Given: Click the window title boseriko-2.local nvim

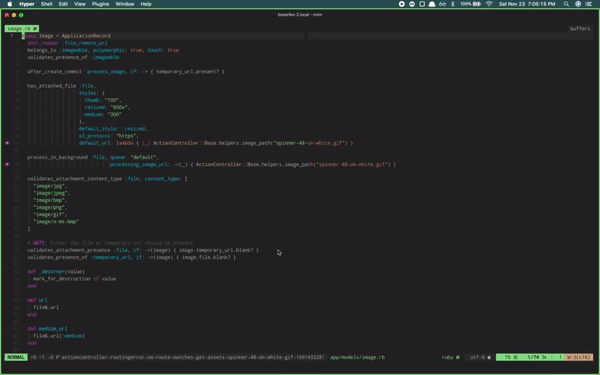Looking at the screenshot, I should 300,15.
